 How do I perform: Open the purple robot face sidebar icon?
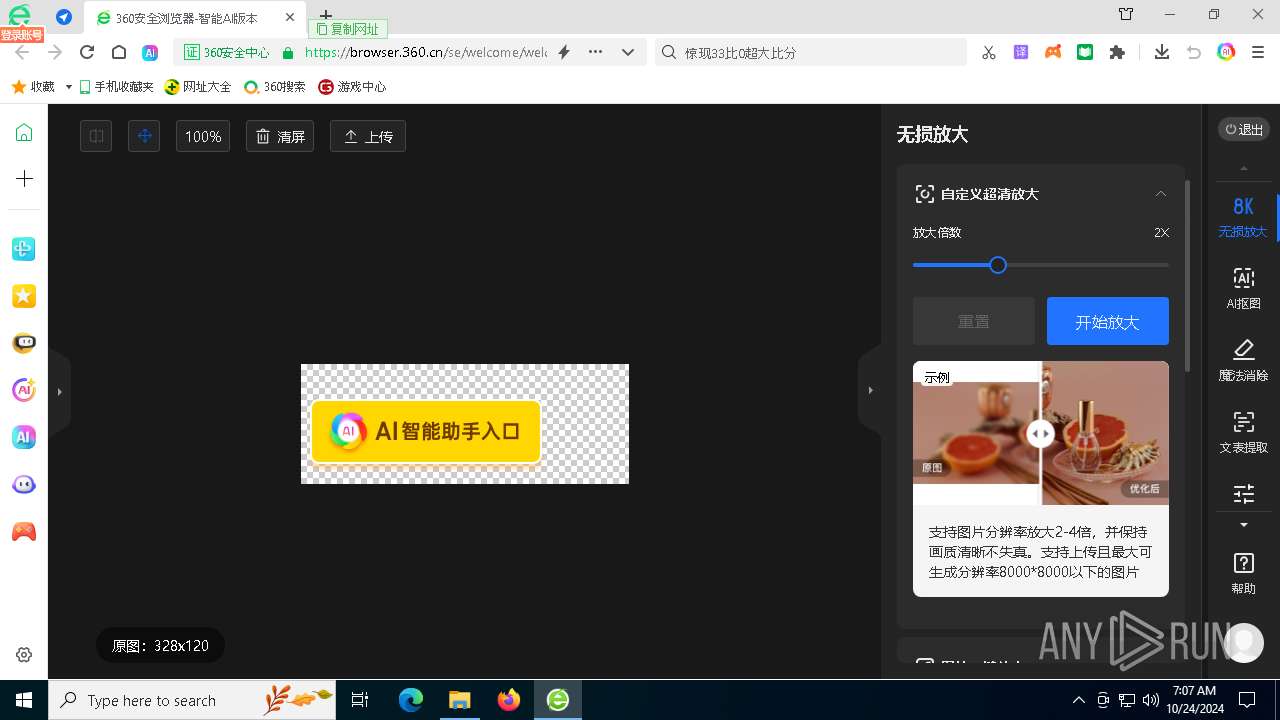(x=24, y=485)
